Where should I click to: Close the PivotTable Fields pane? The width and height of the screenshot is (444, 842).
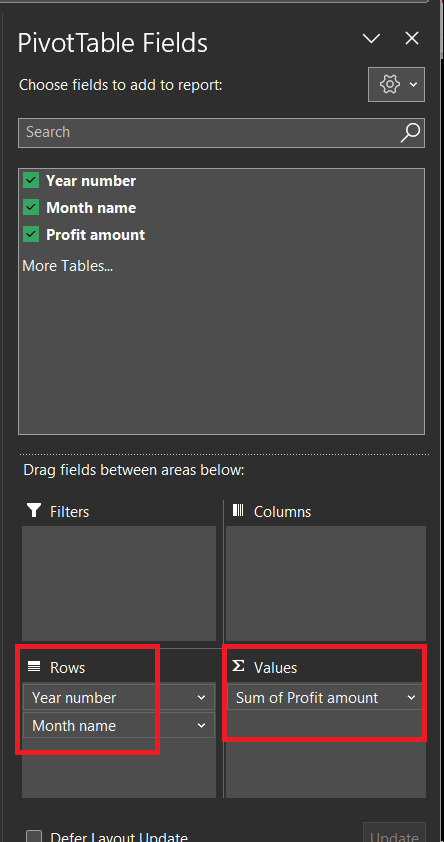[412, 38]
